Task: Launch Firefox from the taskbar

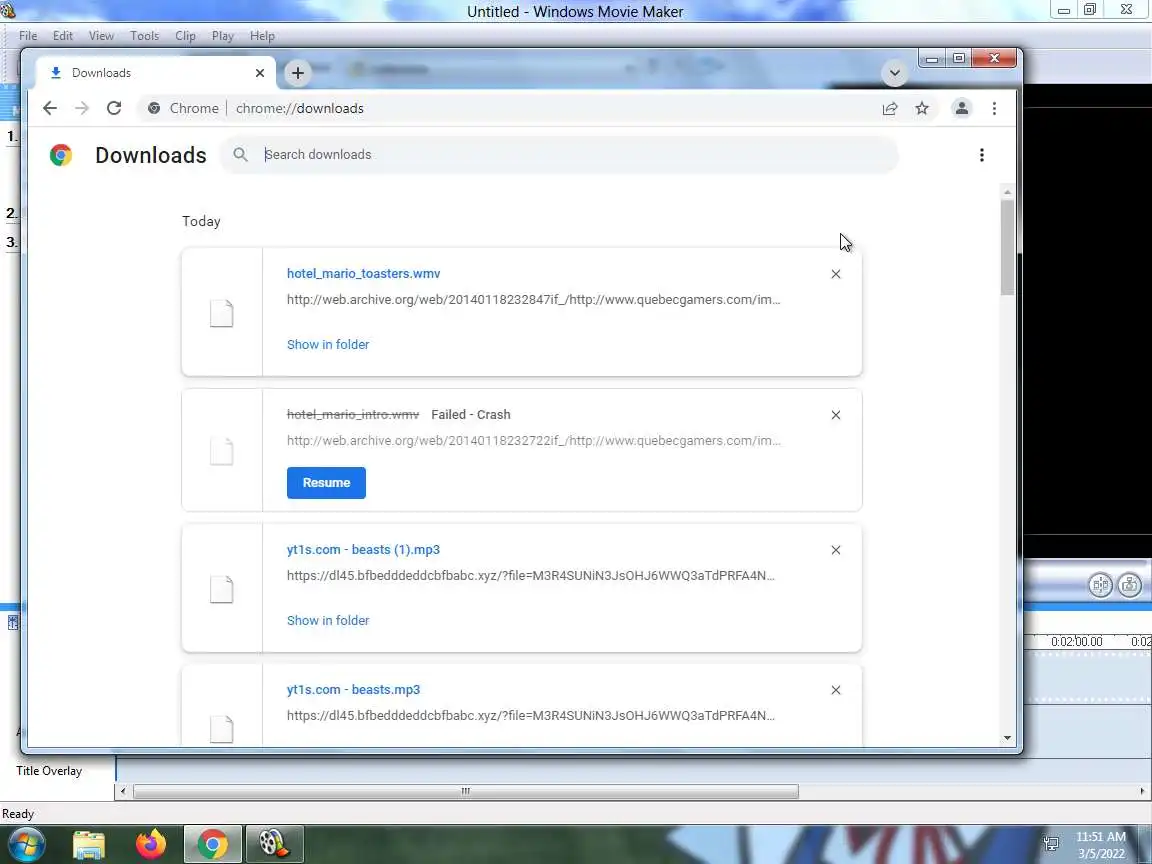Action: (x=151, y=844)
